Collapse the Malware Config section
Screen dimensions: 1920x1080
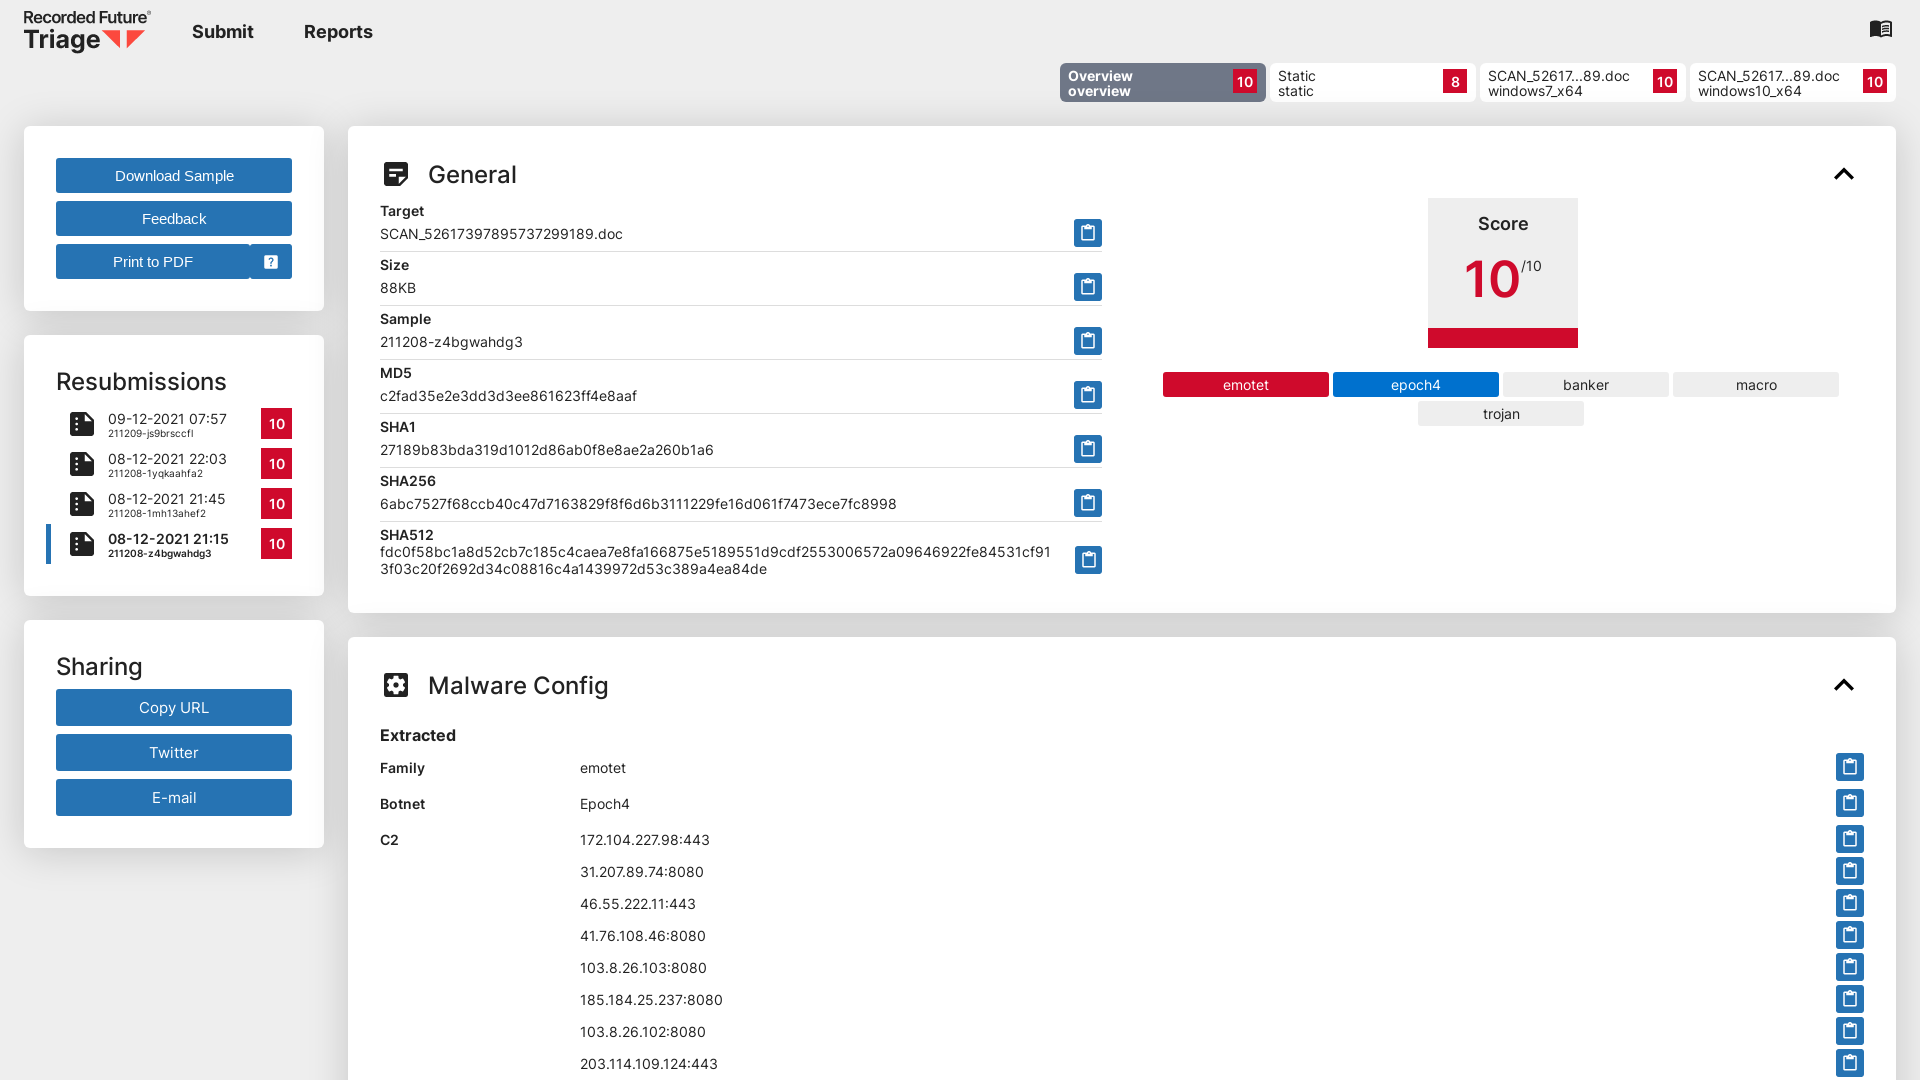[x=1844, y=685]
